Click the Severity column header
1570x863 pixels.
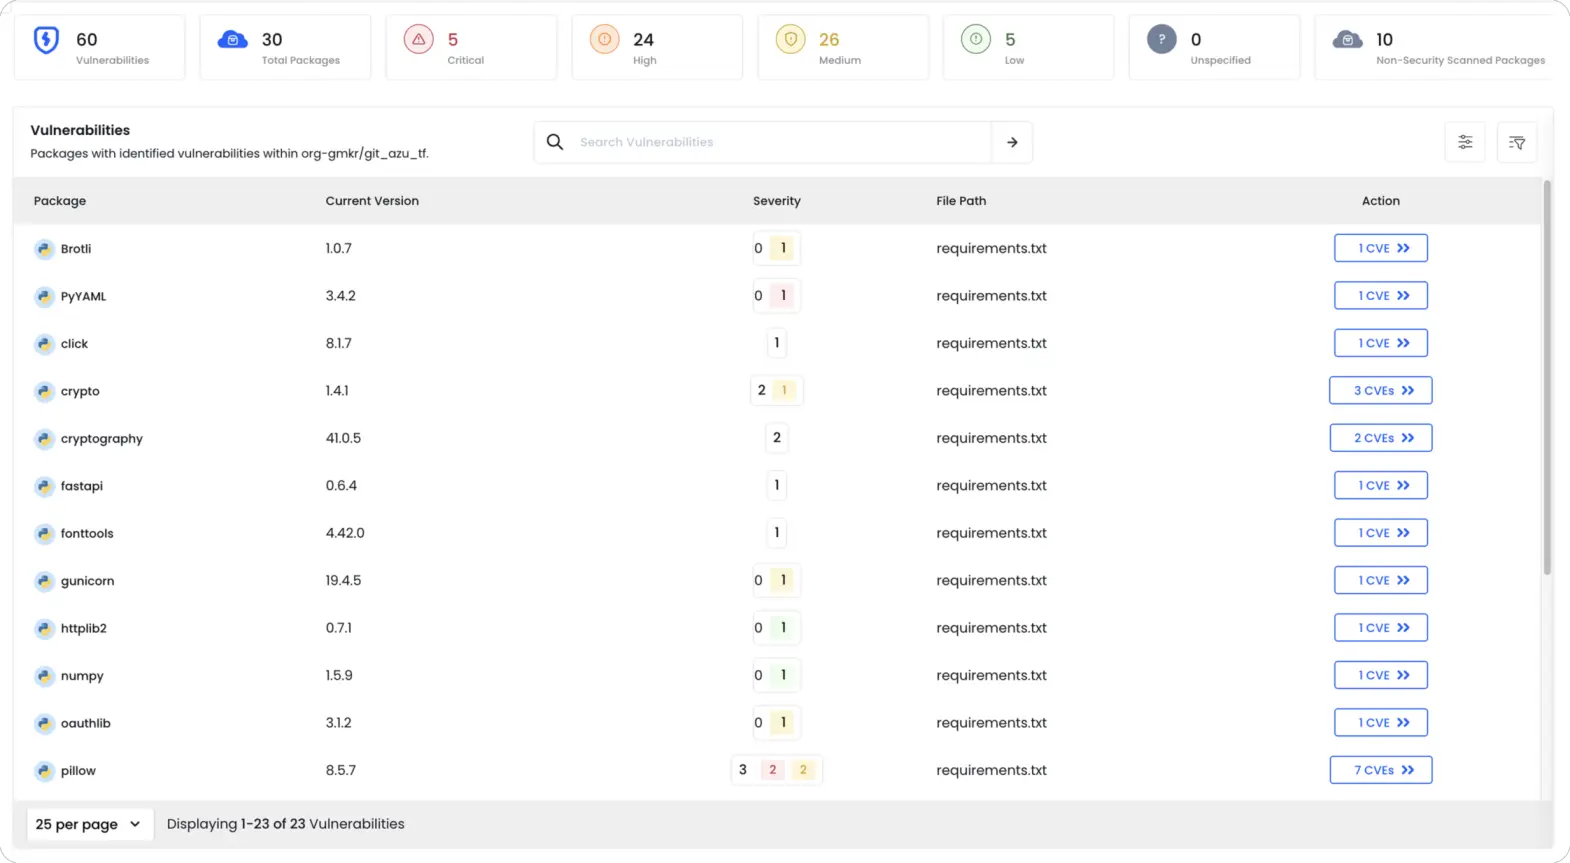tap(777, 201)
